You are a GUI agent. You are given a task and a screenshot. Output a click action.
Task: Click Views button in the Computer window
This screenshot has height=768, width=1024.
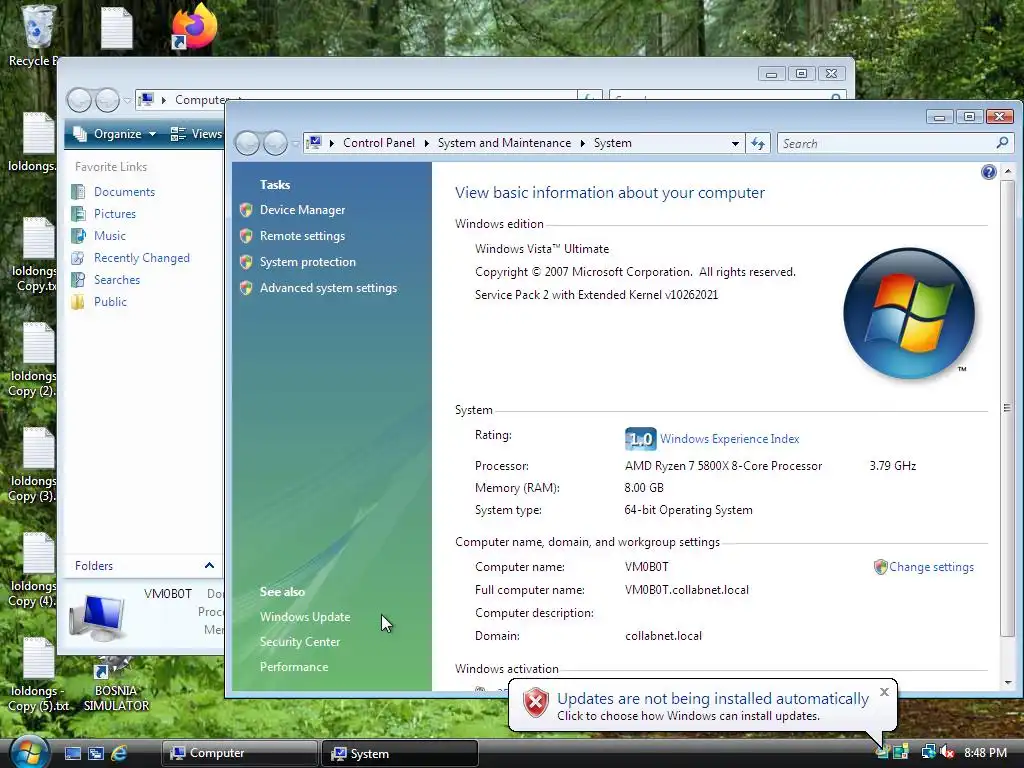pos(196,134)
